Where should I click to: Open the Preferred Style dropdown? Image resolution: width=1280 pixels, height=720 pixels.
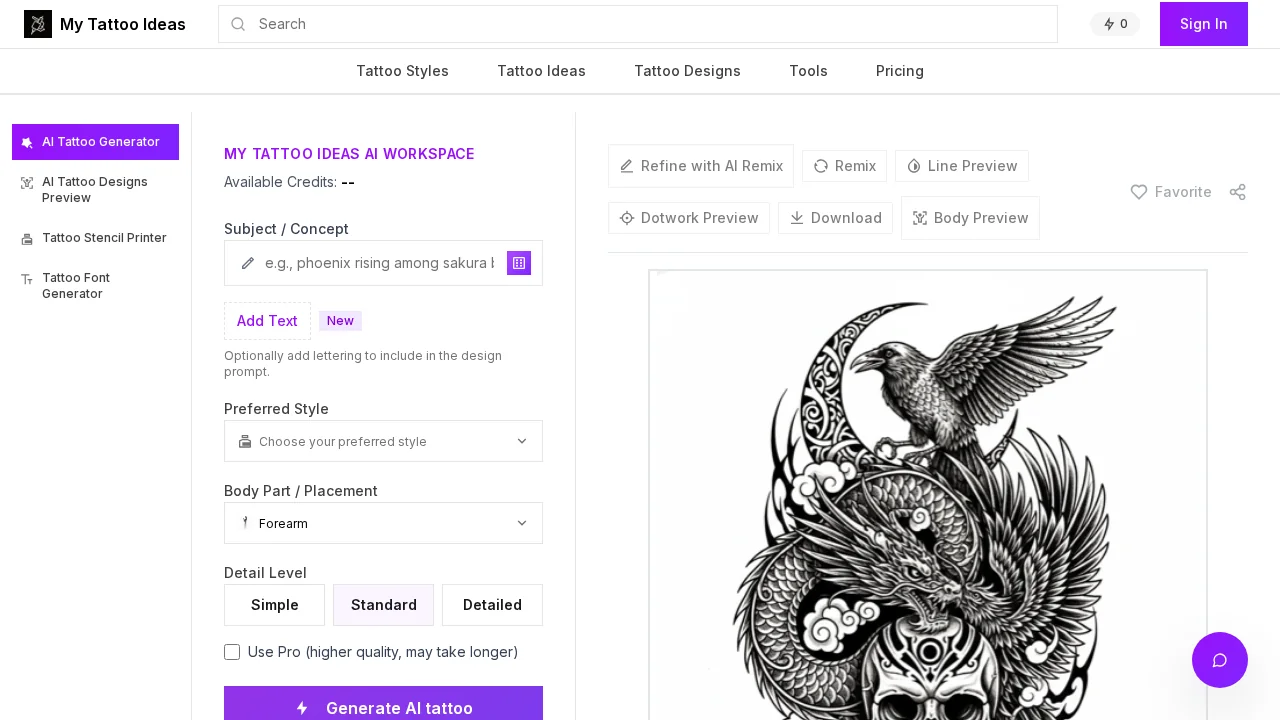pyautogui.click(x=383, y=441)
